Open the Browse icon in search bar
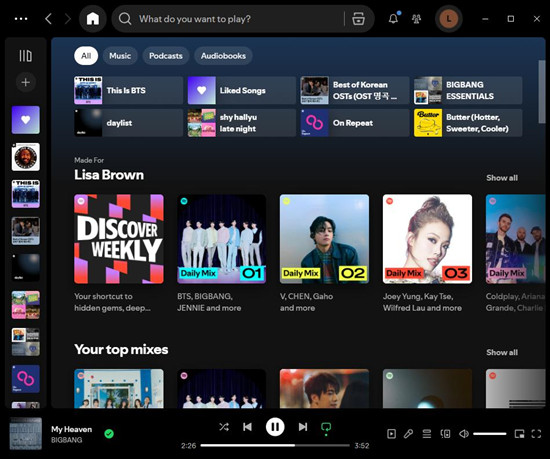This screenshot has width=550, height=459. (358, 19)
